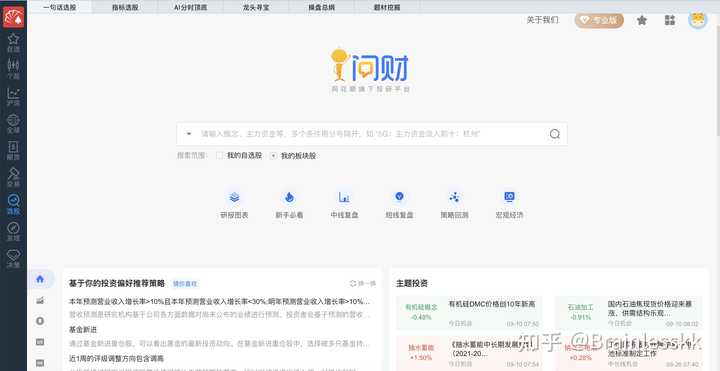Select the home icon in secondary sidebar
The width and height of the screenshot is (720, 371).
(40, 279)
